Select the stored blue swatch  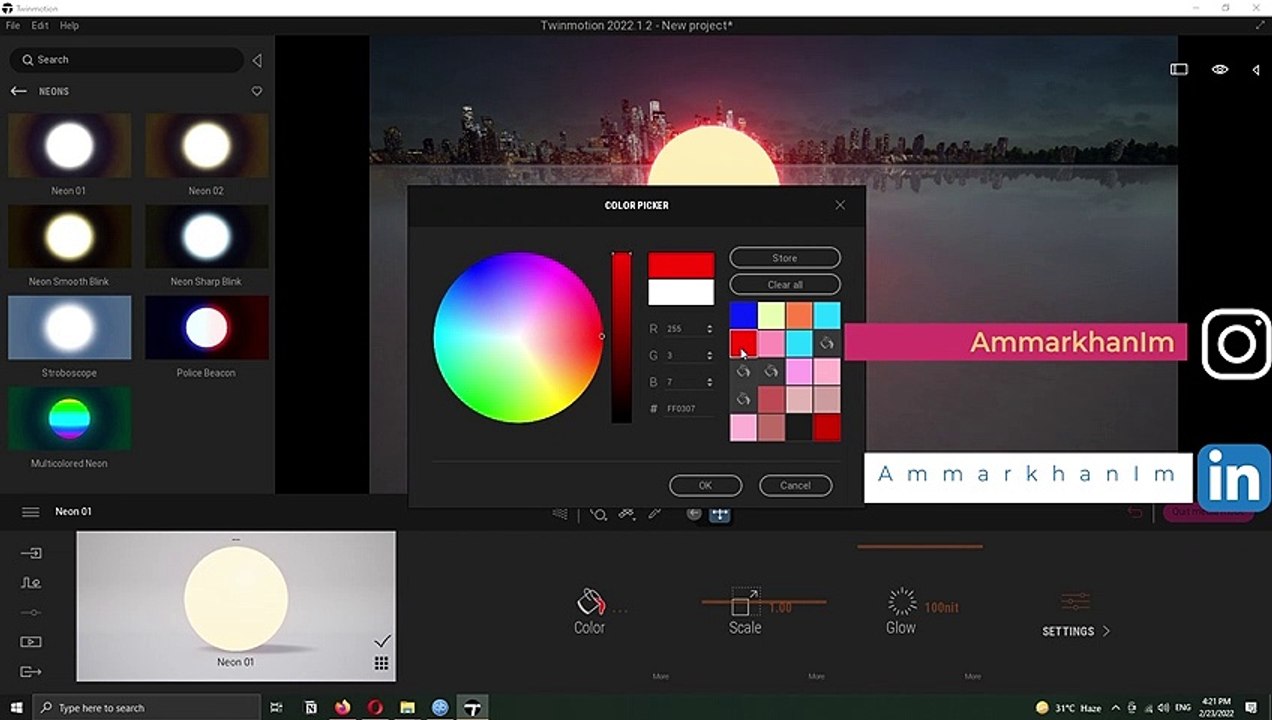point(743,315)
